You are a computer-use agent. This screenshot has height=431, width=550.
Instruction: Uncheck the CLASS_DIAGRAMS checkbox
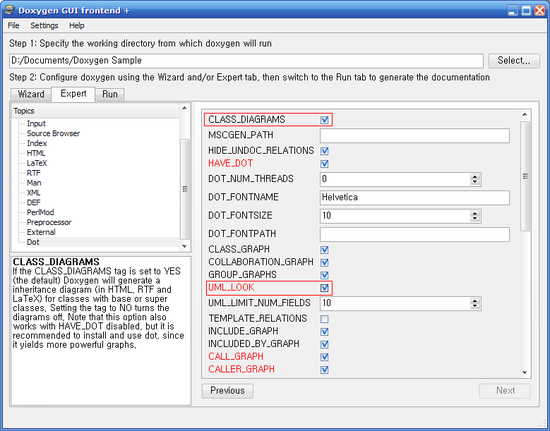point(324,120)
